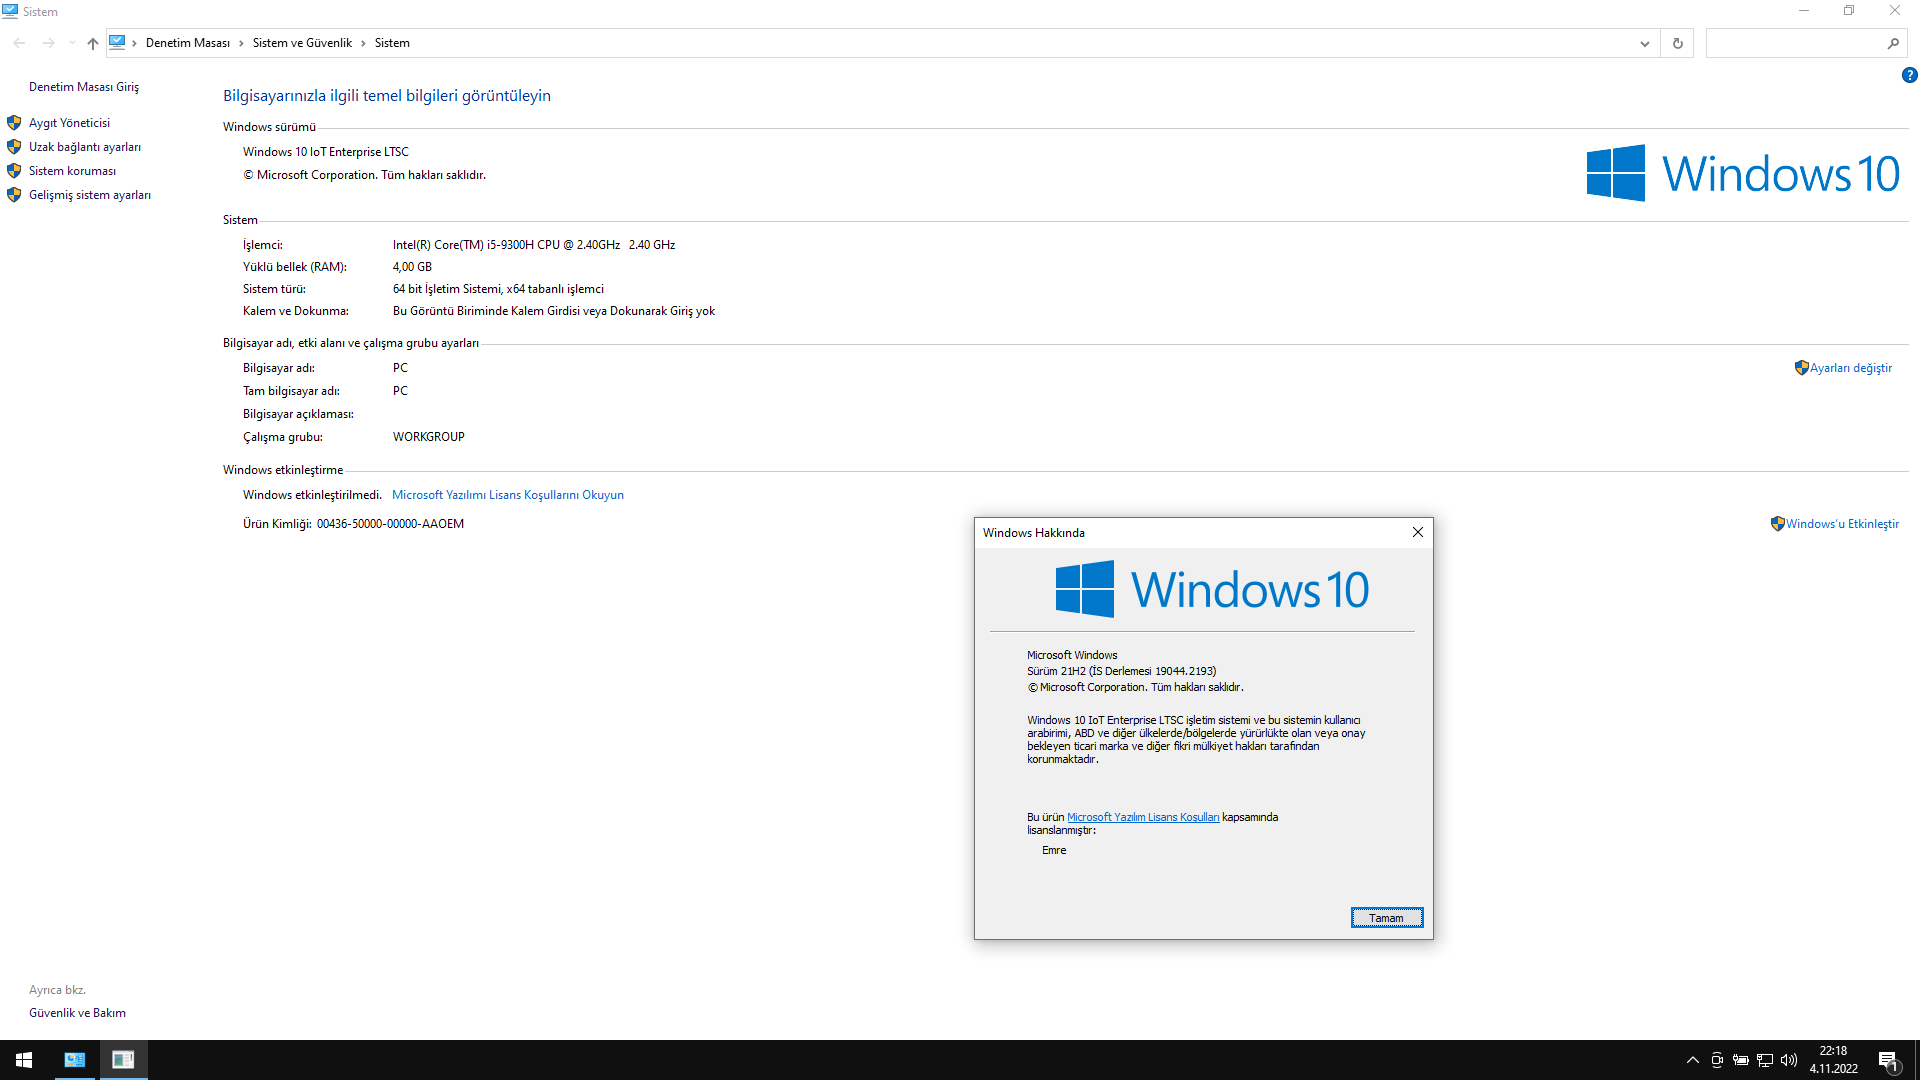Click Denetim Masası breadcrumb item

pyautogui.click(x=187, y=43)
